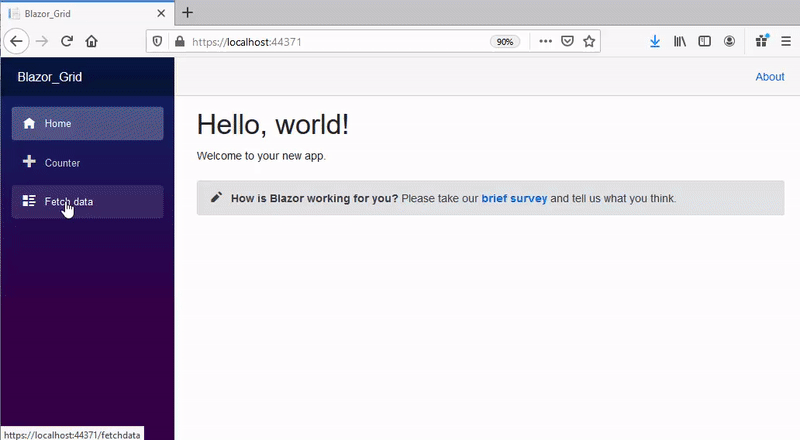Click 'Welcome to your new app.' text
Viewport: 800px width, 440px height.
pyautogui.click(x=261, y=156)
